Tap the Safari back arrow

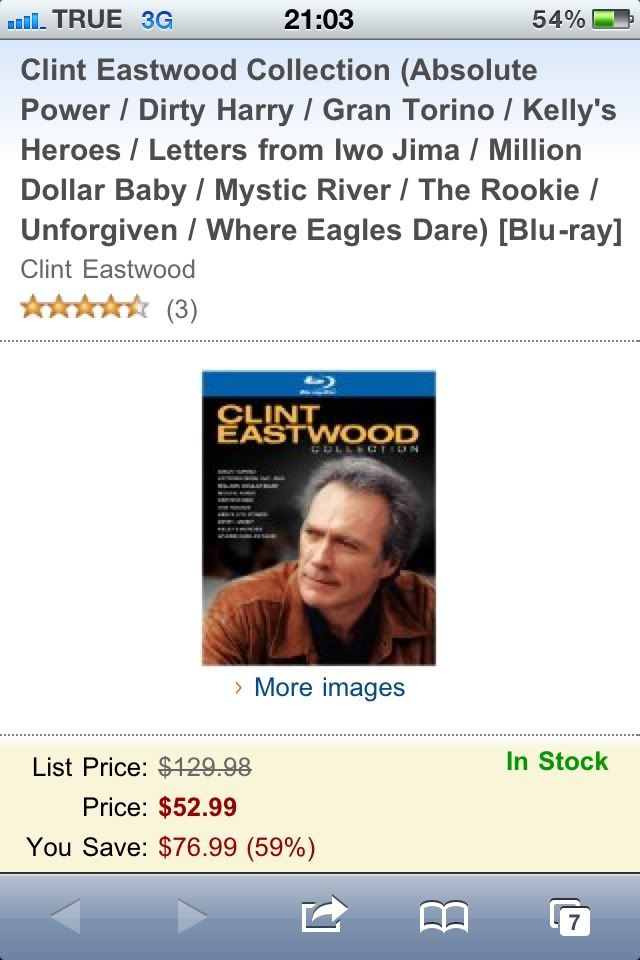coord(66,916)
